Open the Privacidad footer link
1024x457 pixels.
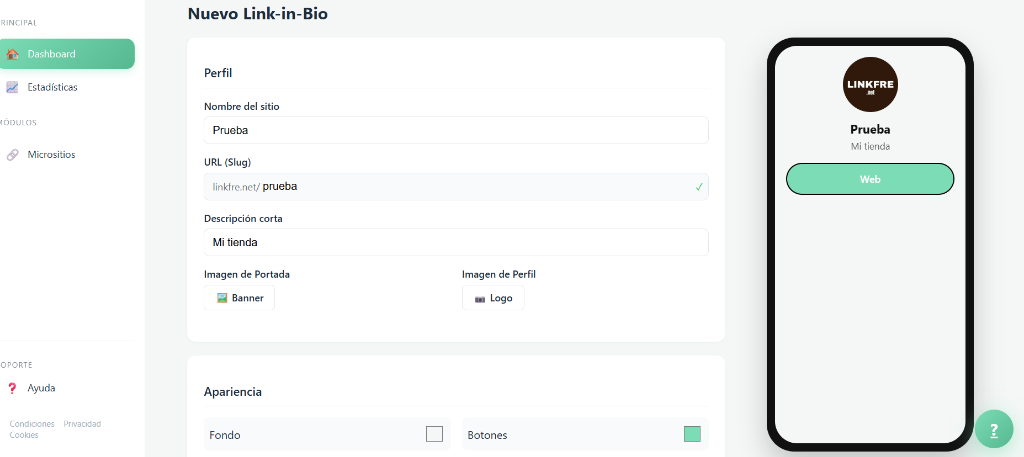coord(82,424)
